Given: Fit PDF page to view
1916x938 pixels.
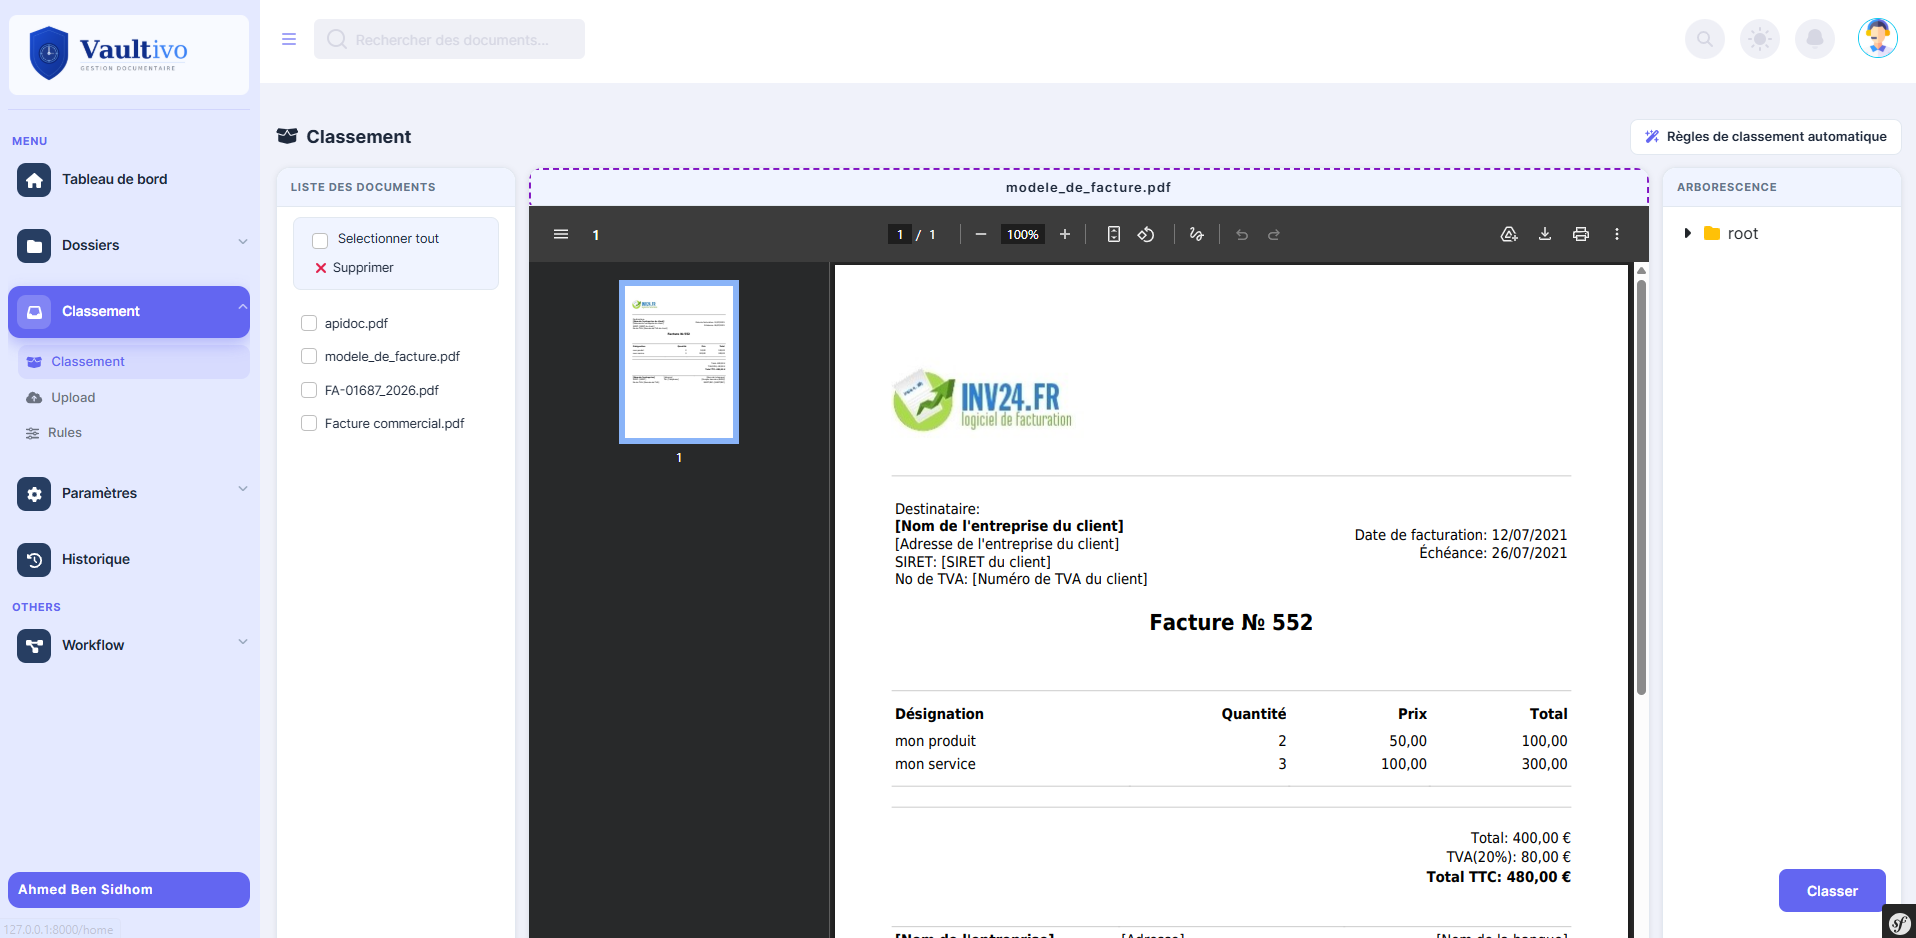Looking at the screenshot, I should pyautogui.click(x=1114, y=234).
